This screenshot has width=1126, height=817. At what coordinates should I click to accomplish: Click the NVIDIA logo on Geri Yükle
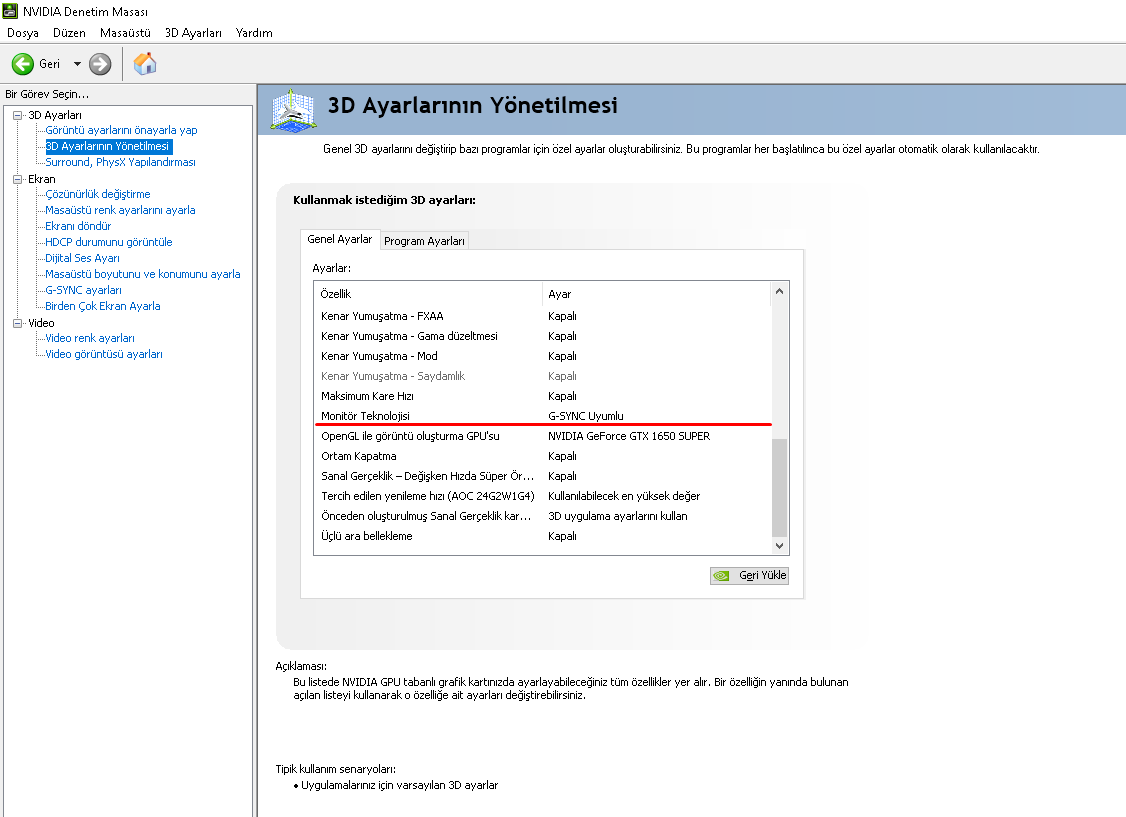(722, 576)
